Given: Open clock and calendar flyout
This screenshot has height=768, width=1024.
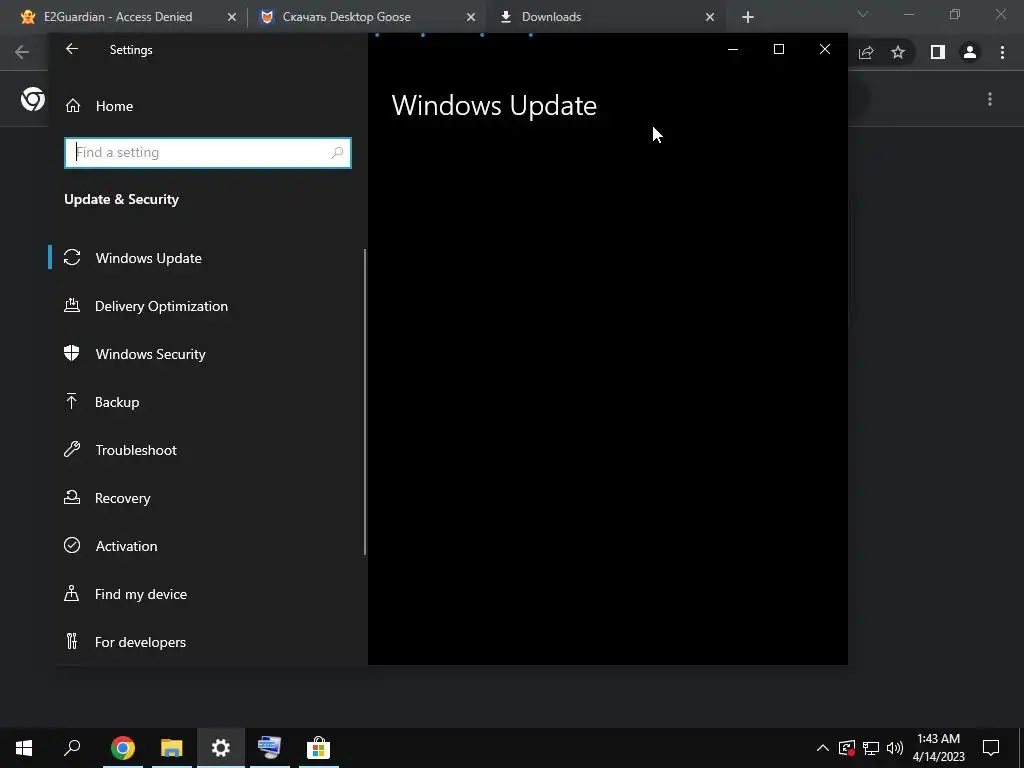Looking at the screenshot, I should pos(939,748).
